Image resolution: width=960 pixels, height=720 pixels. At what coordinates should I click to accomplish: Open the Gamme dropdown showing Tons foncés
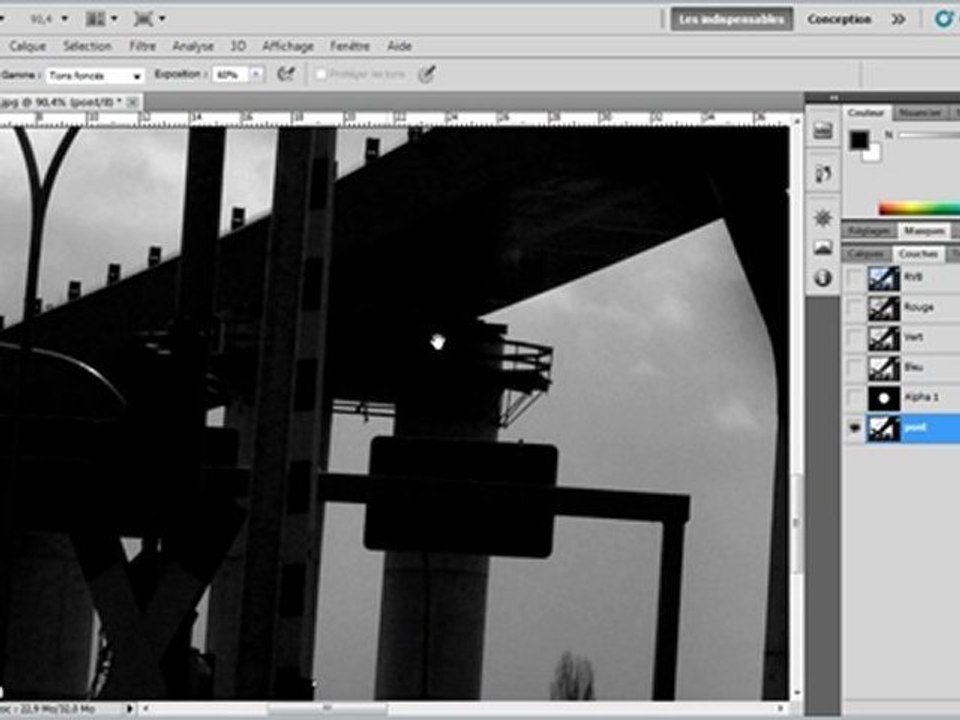(95, 75)
